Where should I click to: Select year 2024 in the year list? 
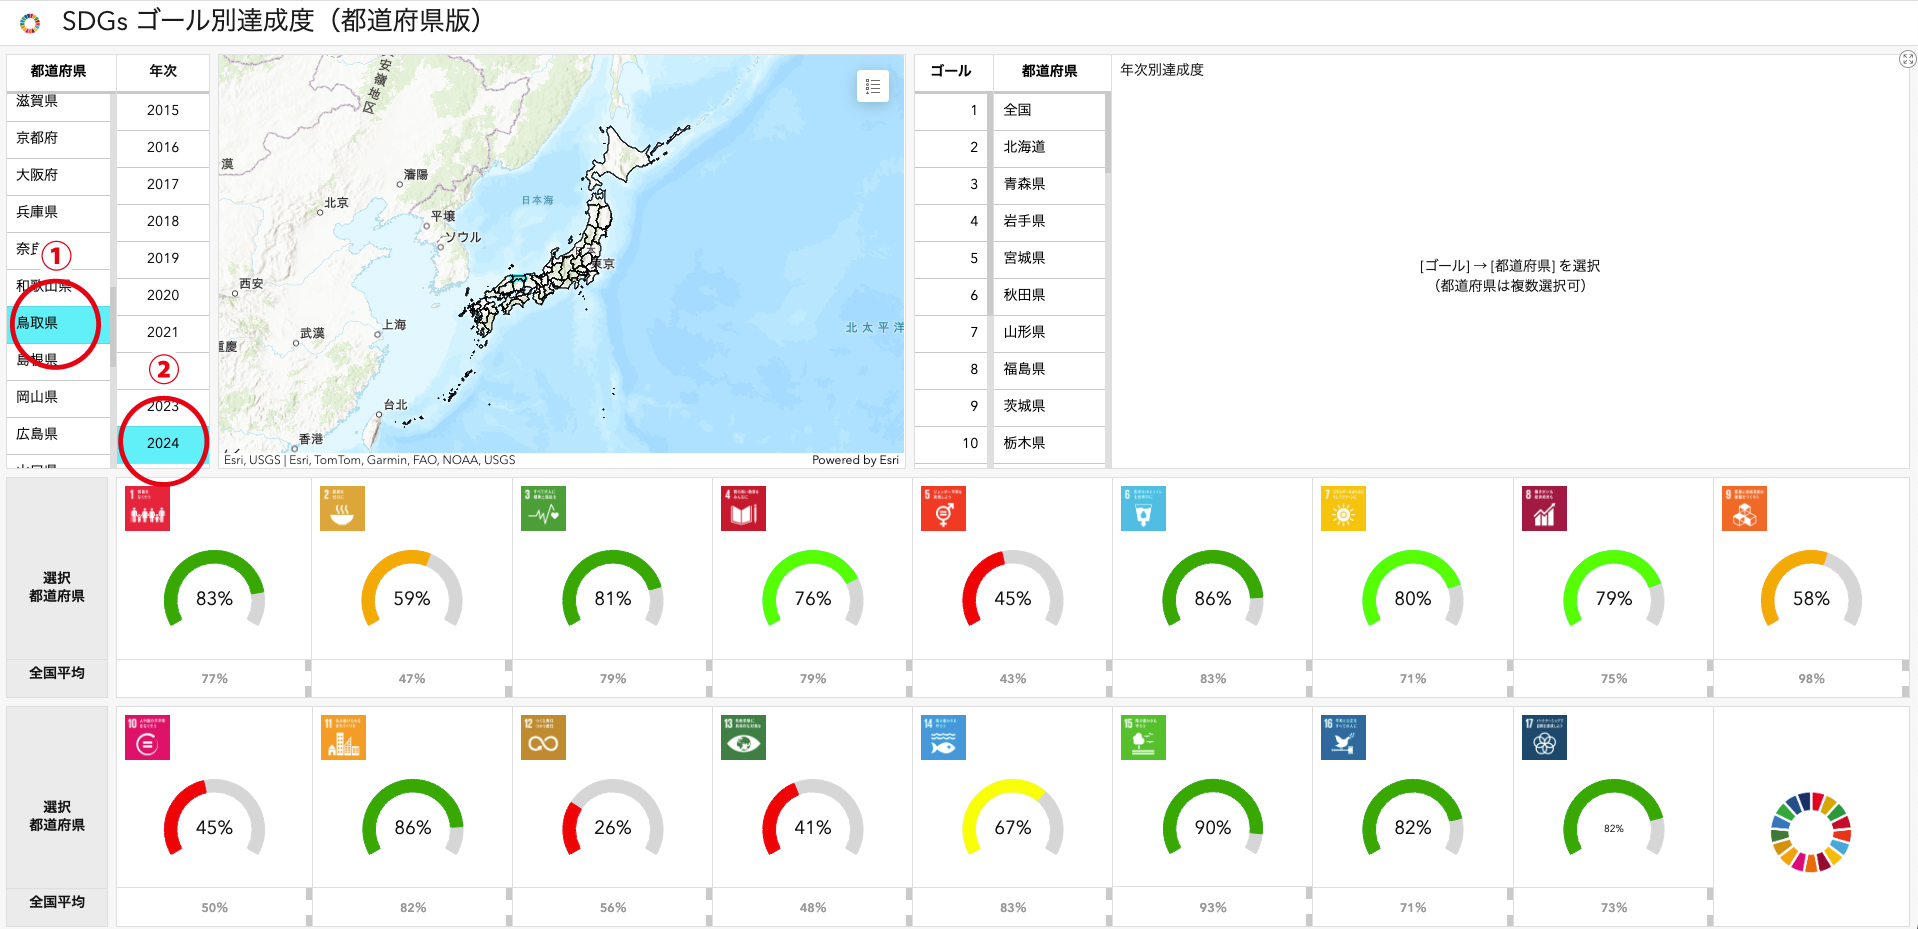coord(163,443)
